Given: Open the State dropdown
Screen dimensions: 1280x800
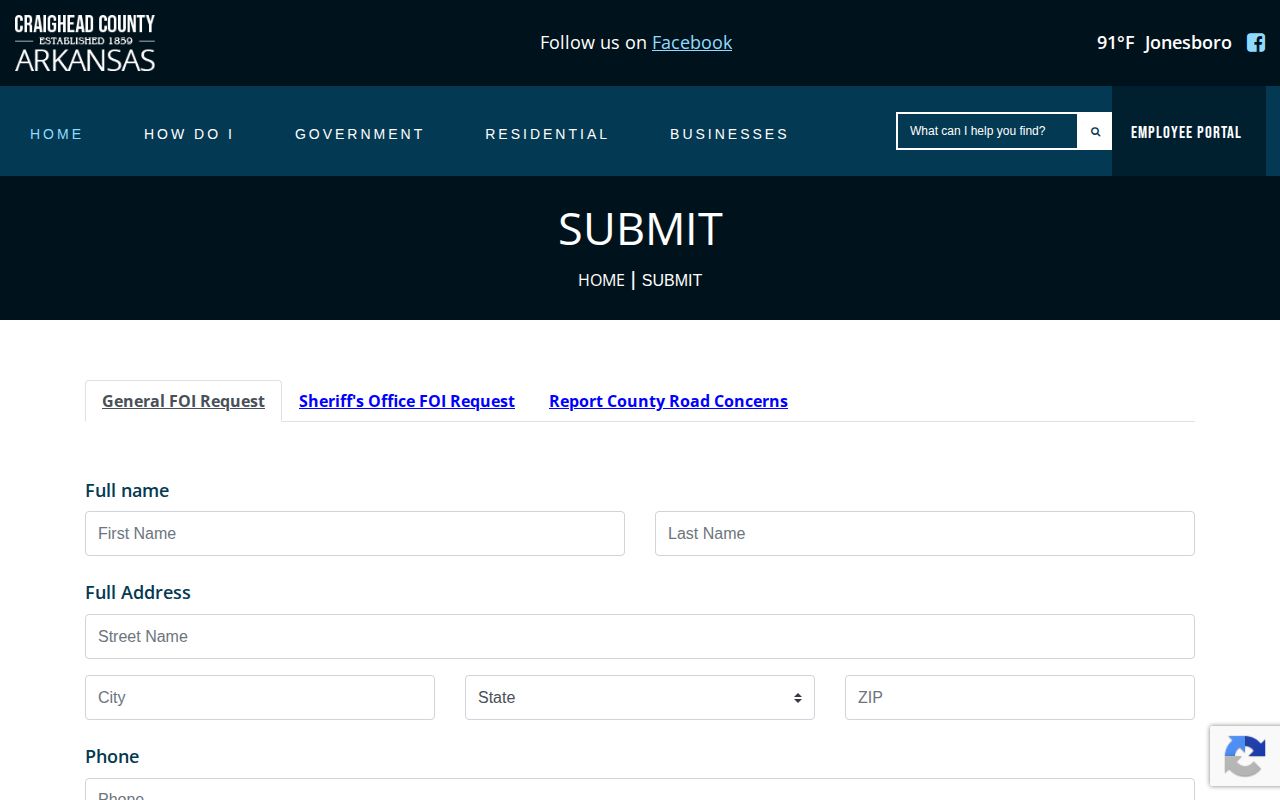Looking at the screenshot, I should point(640,697).
